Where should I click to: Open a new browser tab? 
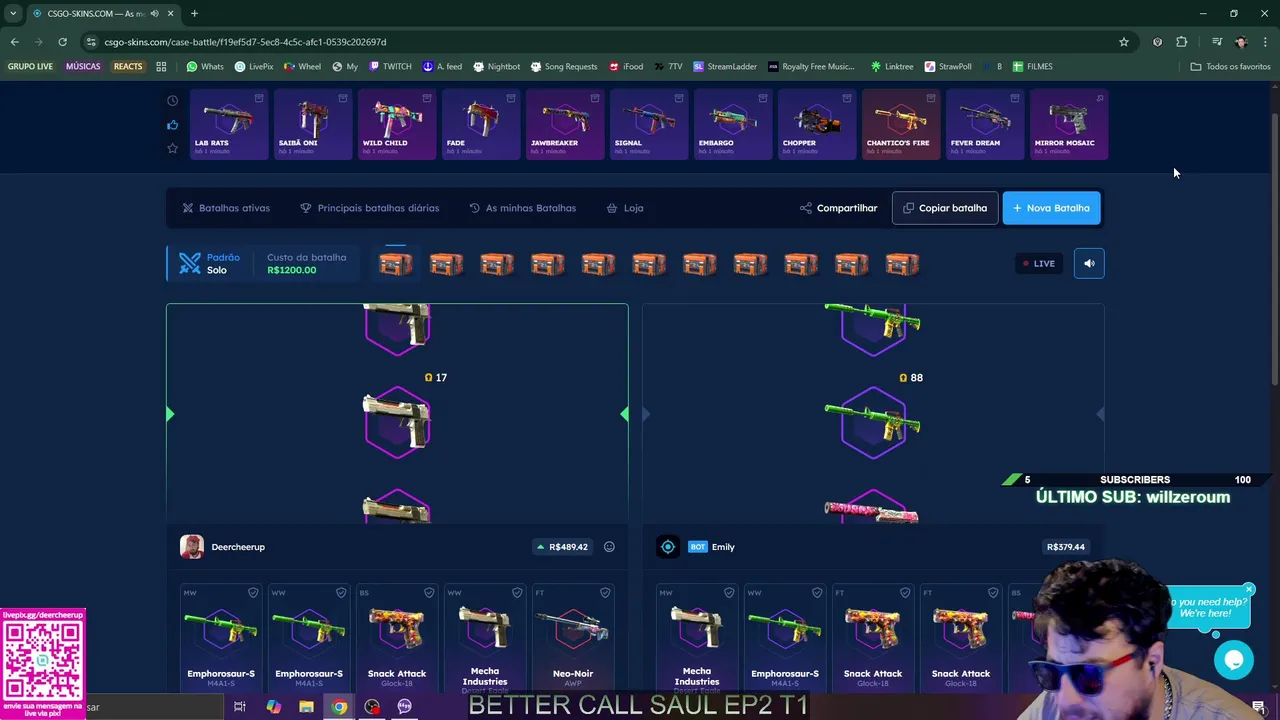[x=194, y=14]
